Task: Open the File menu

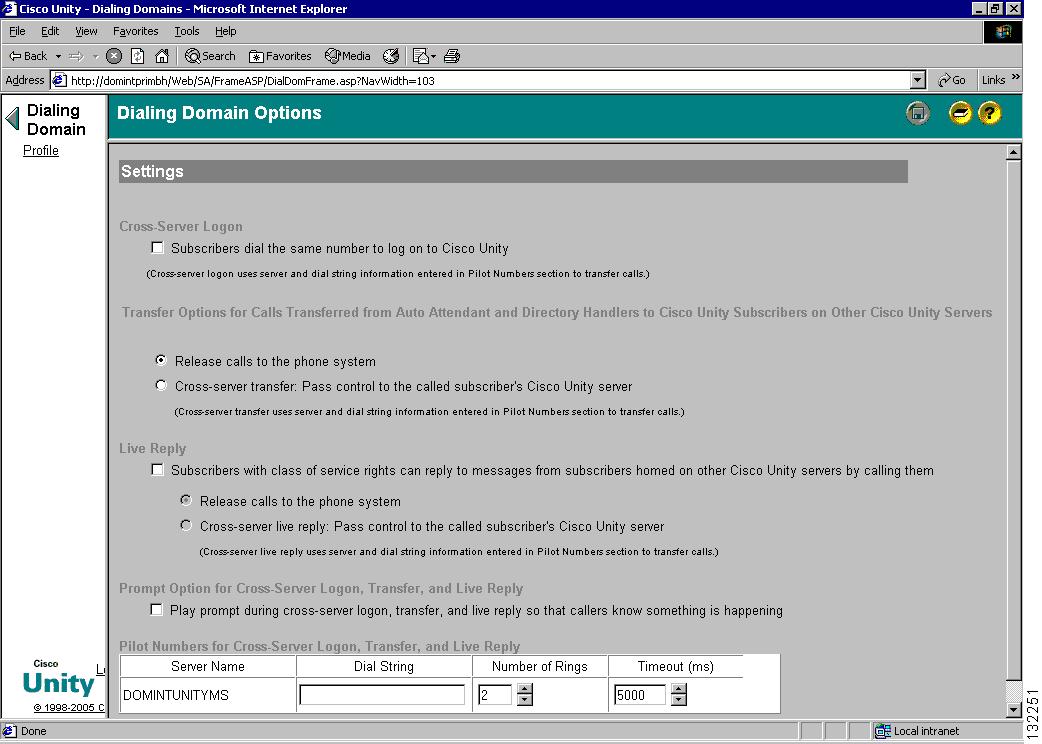Action: [x=17, y=31]
